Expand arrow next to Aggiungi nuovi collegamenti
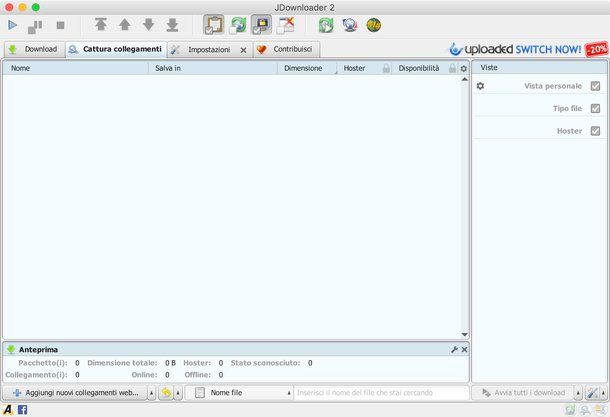 point(151,393)
